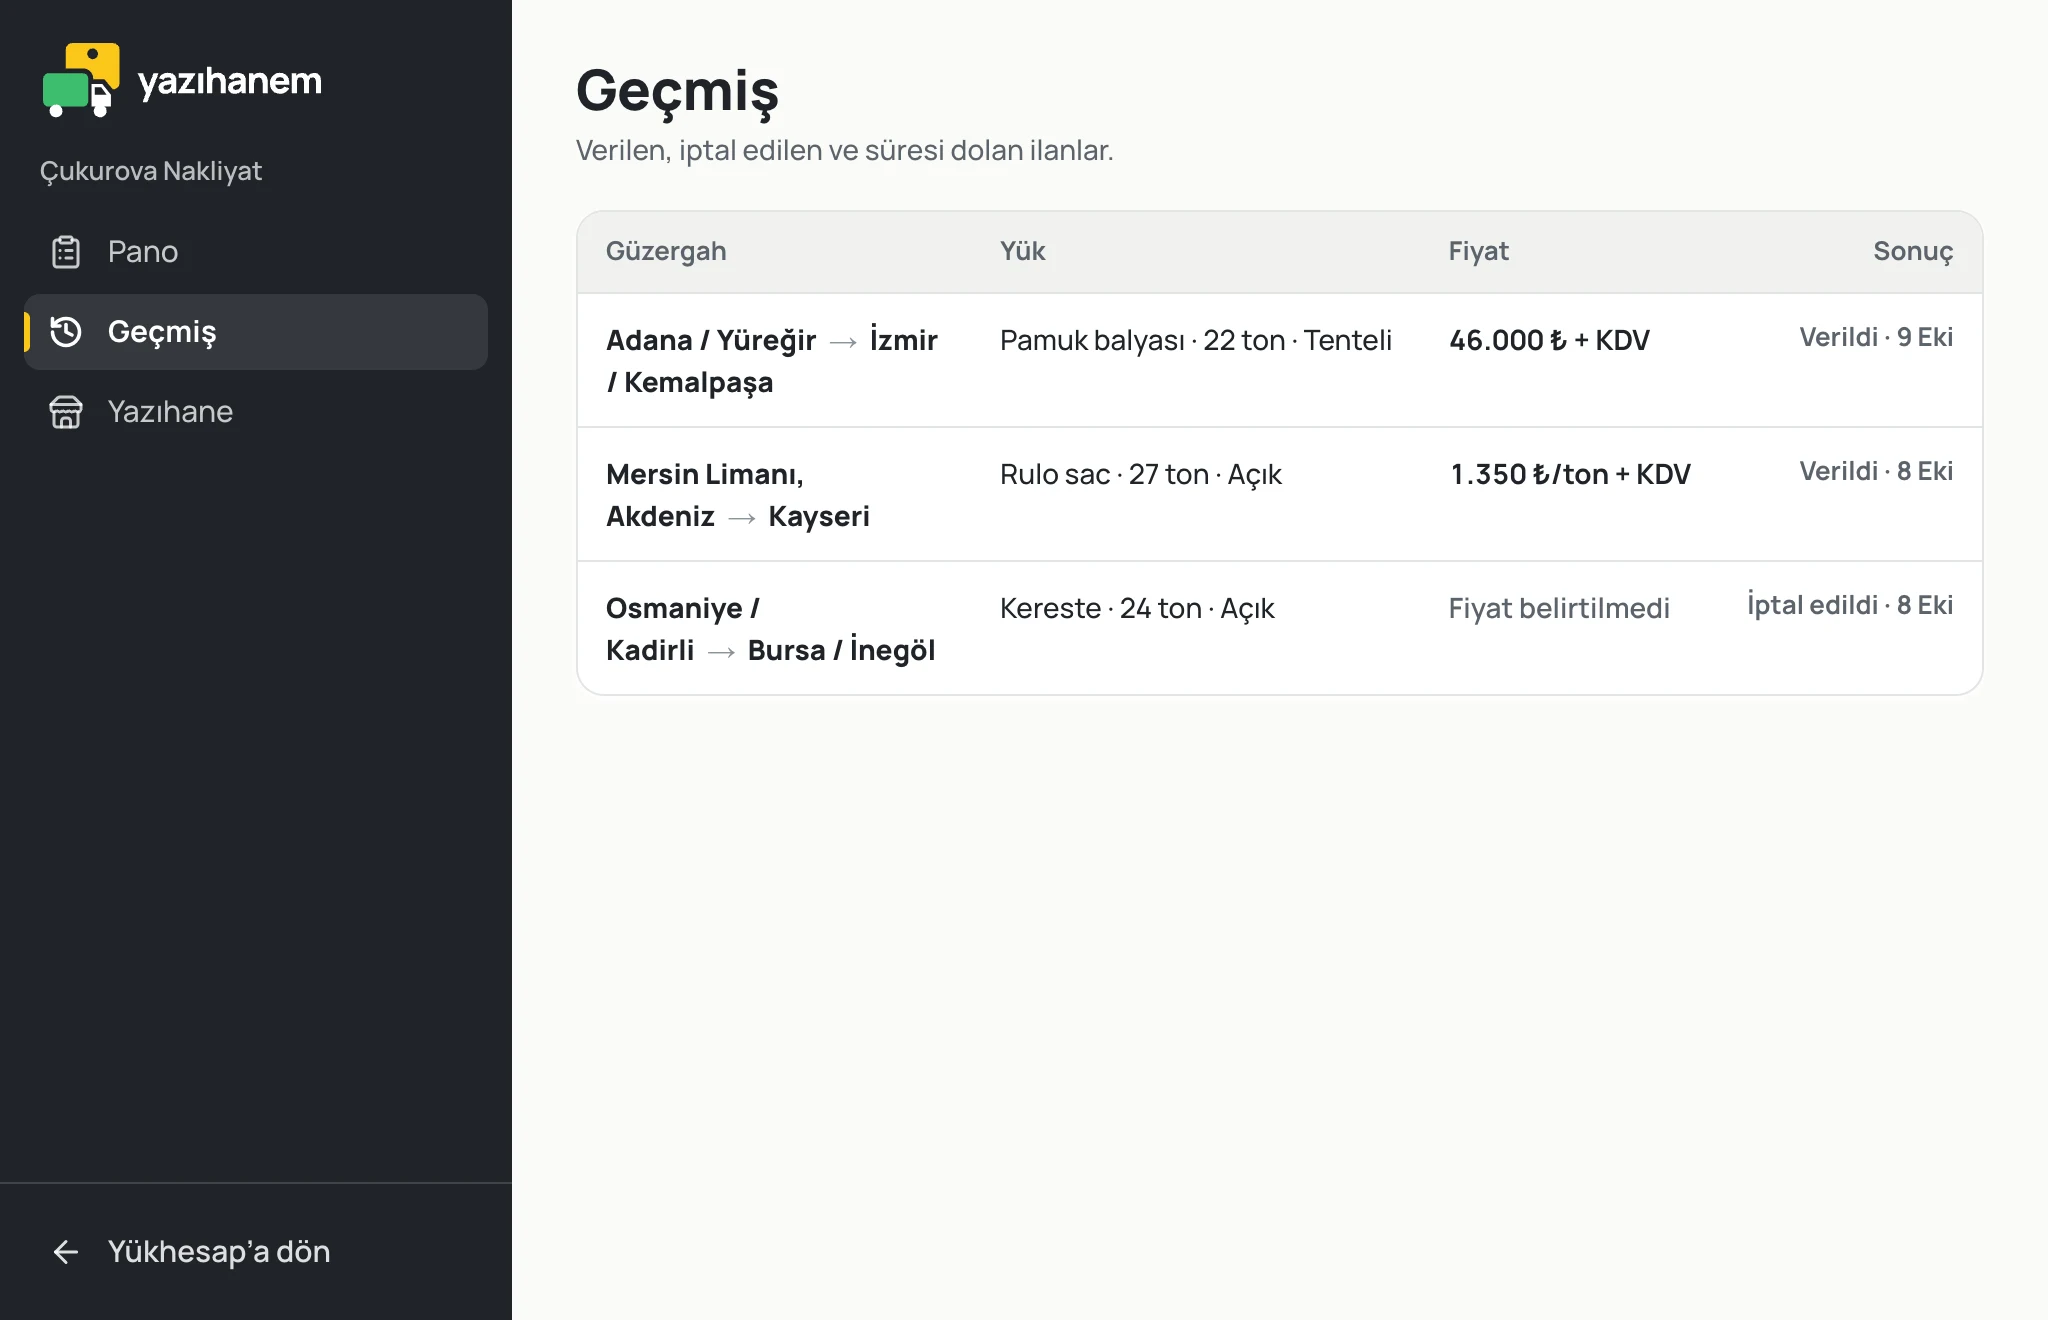Open the Osmaniye / Kadirli → Bursa route
This screenshot has width=2048, height=1320.
771,629
